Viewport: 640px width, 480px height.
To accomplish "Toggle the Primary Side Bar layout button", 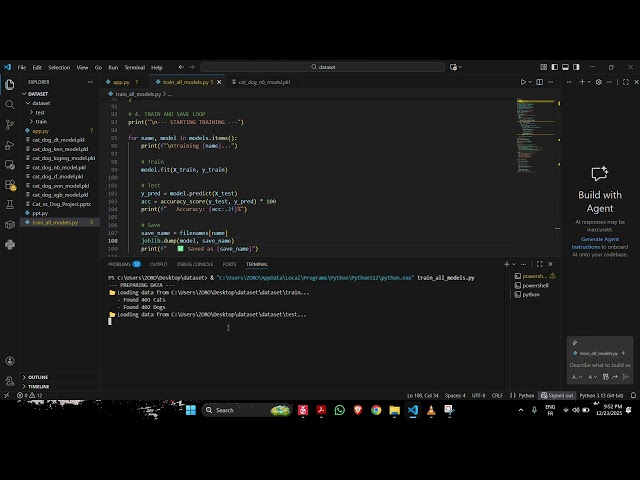I will click(x=554, y=67).
